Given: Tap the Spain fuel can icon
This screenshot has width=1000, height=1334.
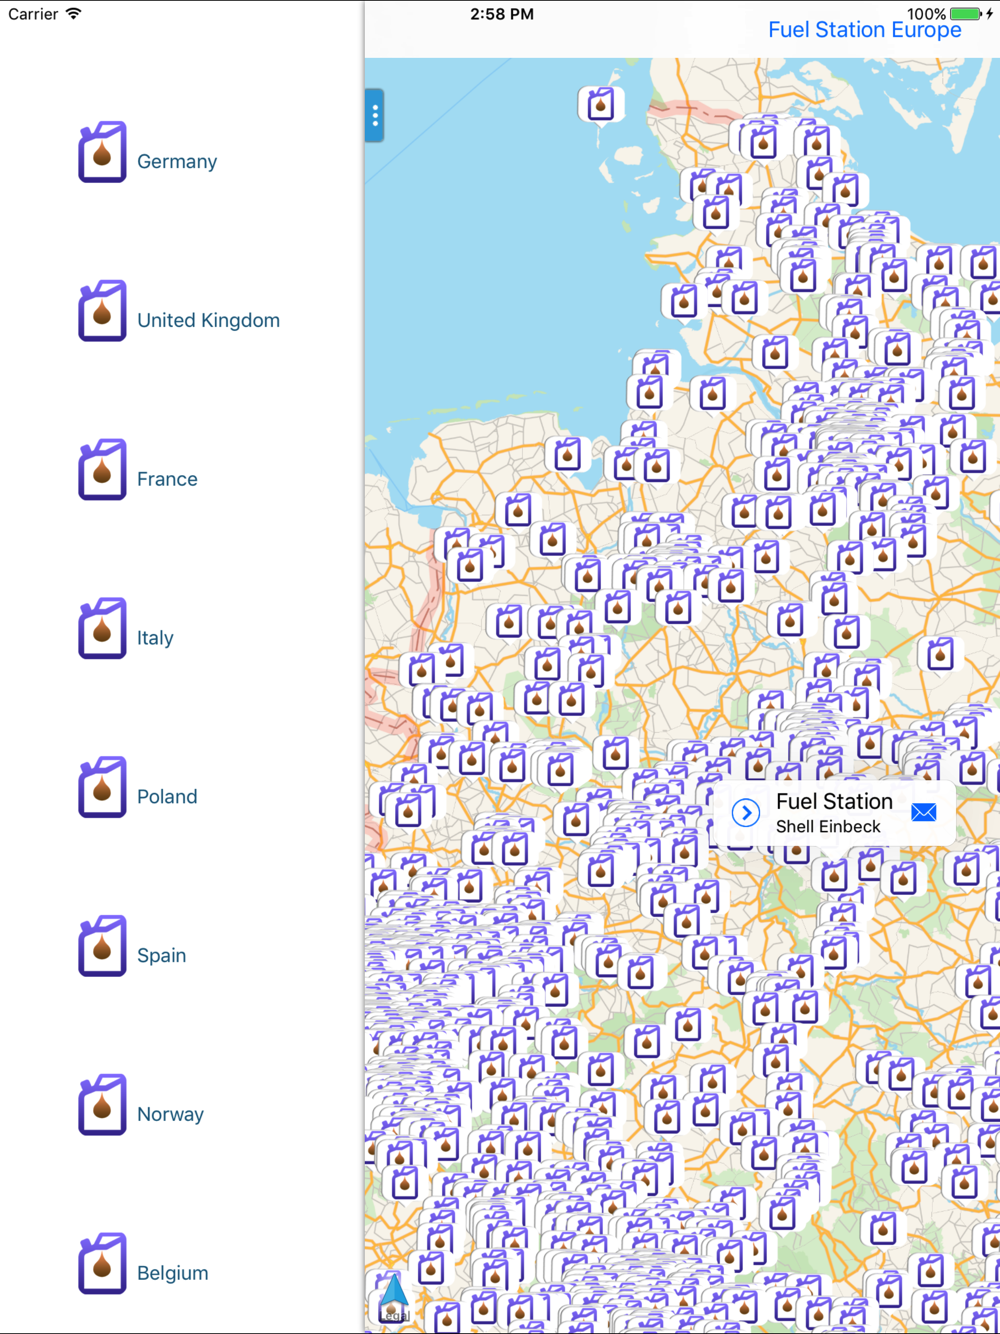Looking at the screenshot, I should [102, 946].
